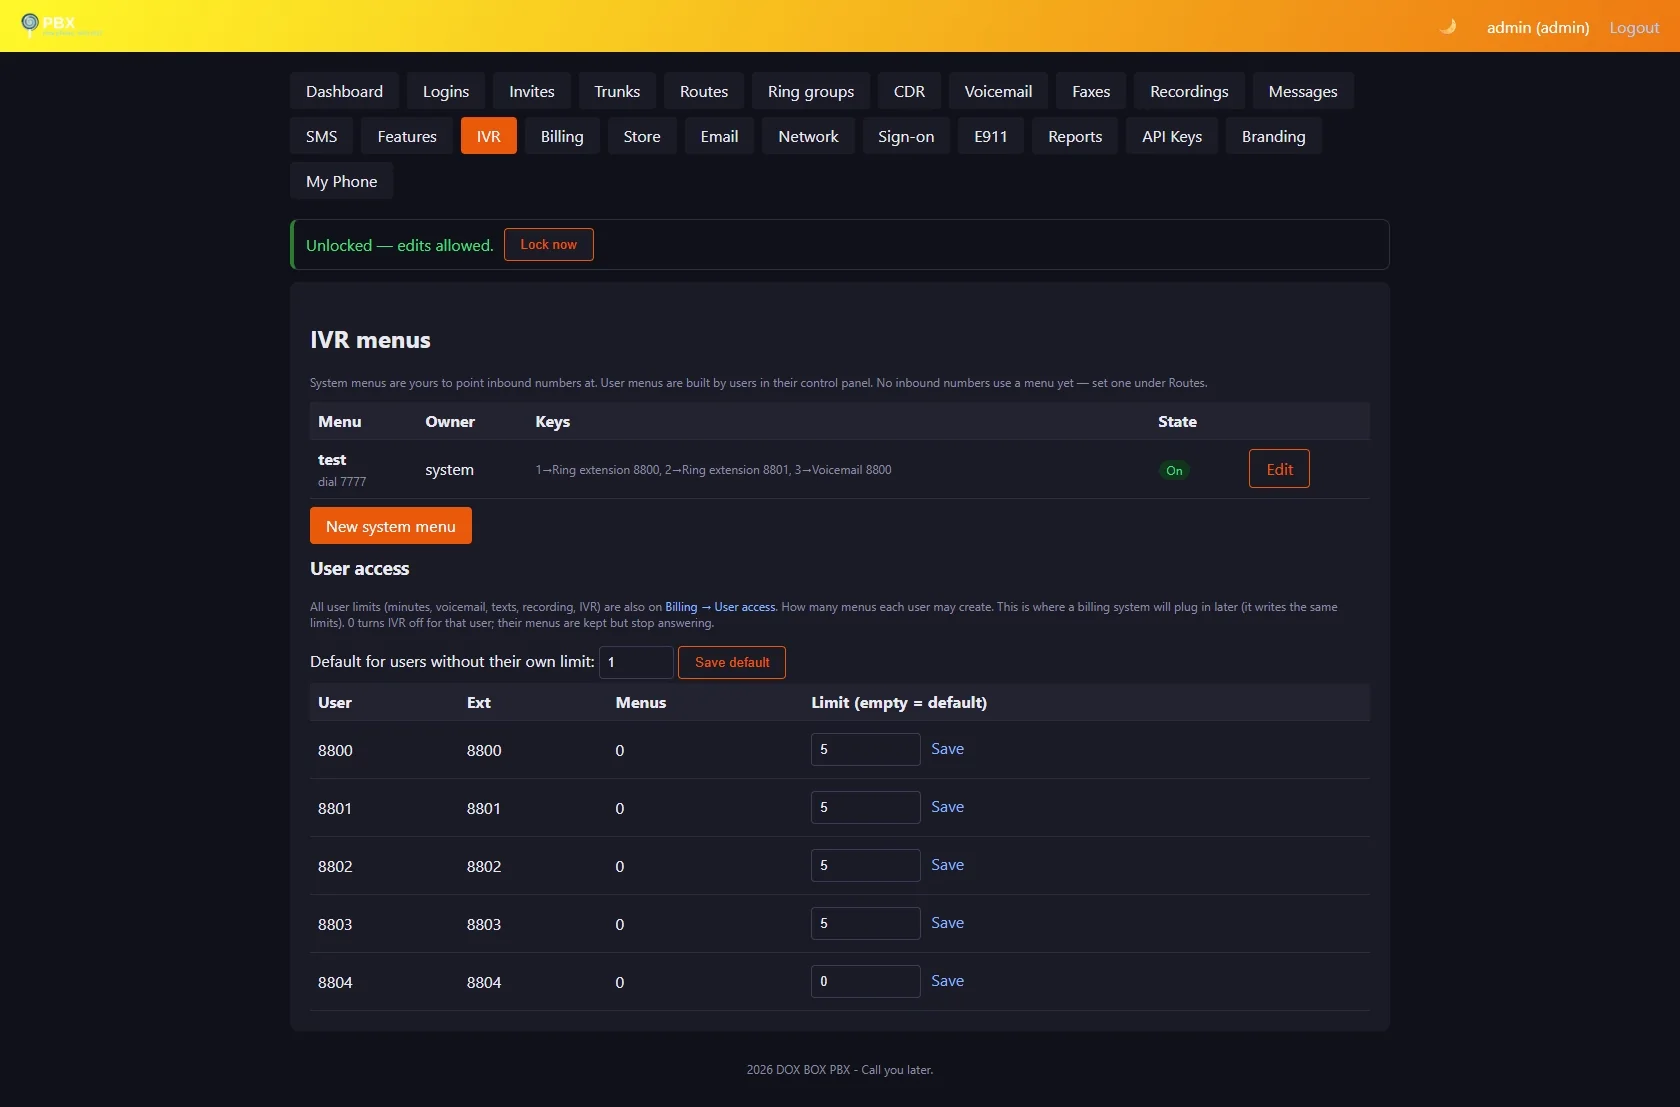Go to the Billing tab
The width and height of the screenshot is (1680, 1107).
[562, 136]
